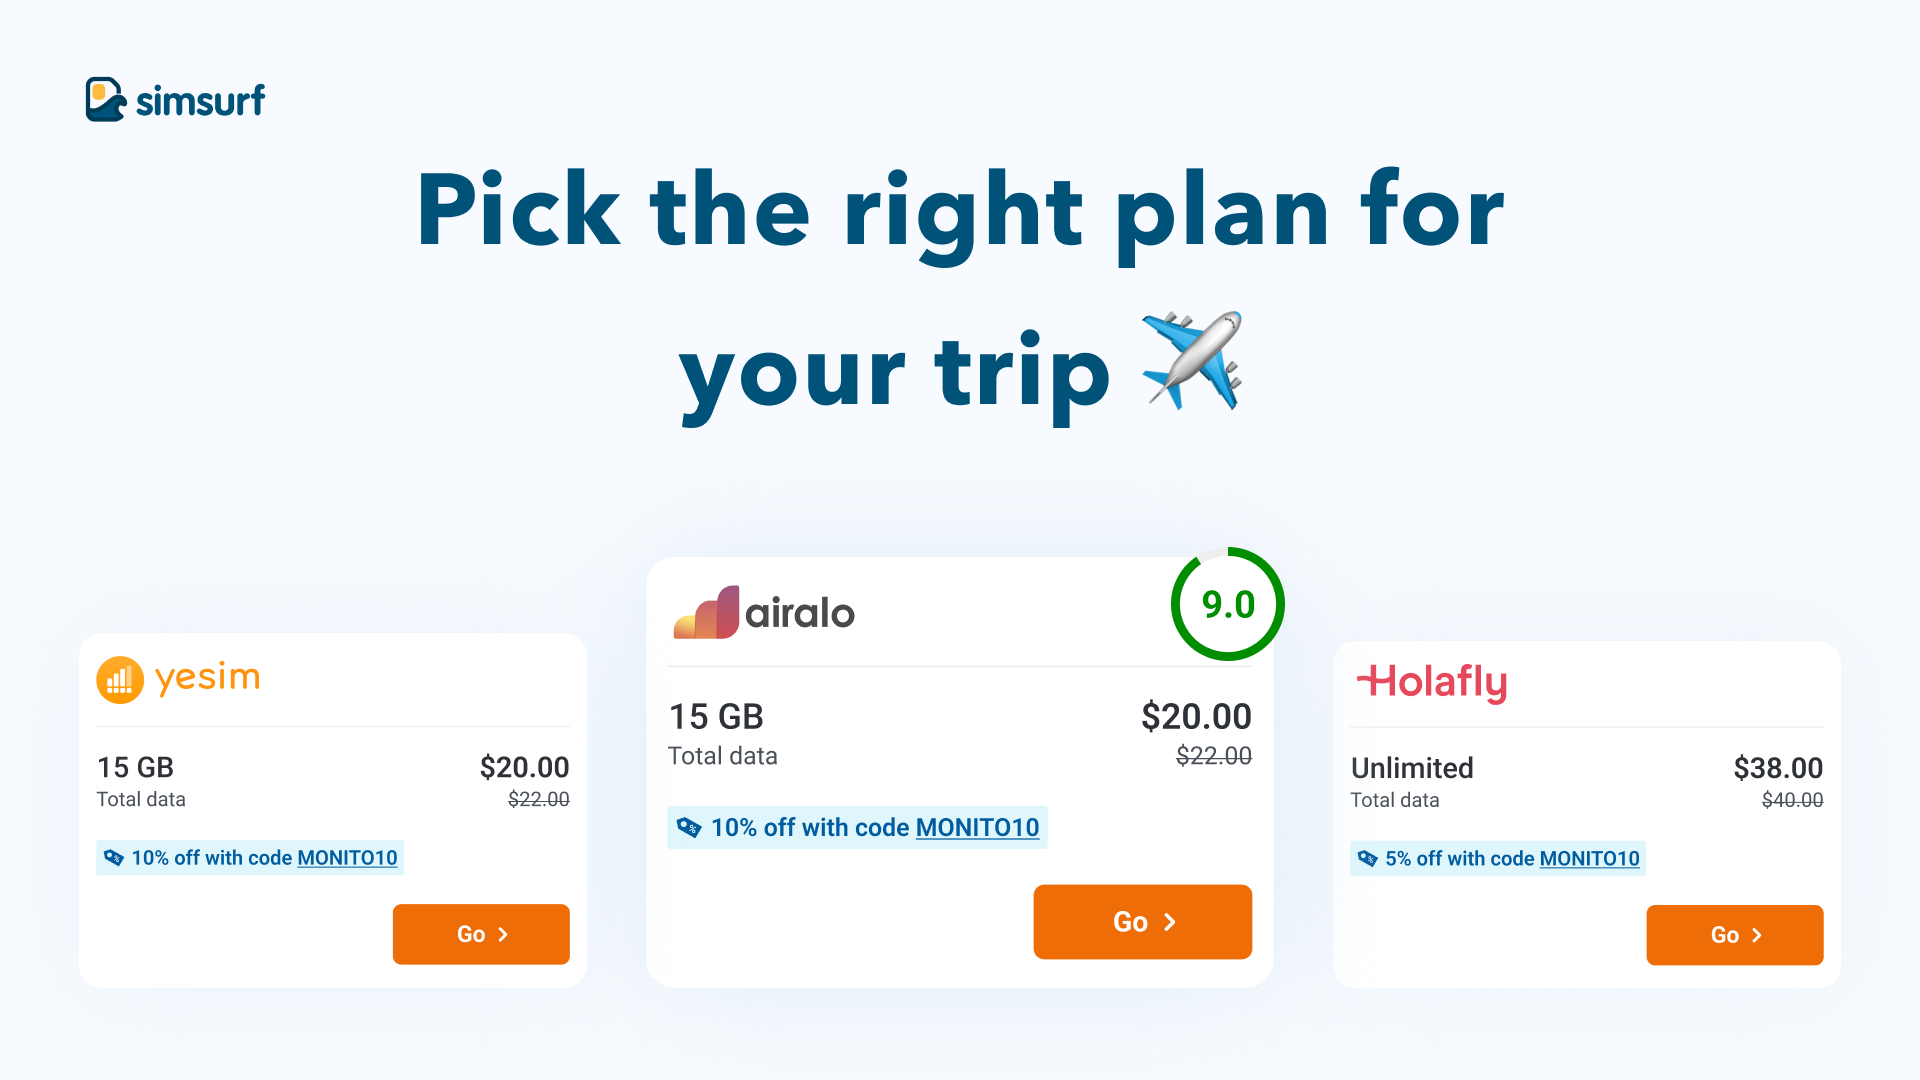
Task: Click the simsurf logo icon
Action: [106, 99]
